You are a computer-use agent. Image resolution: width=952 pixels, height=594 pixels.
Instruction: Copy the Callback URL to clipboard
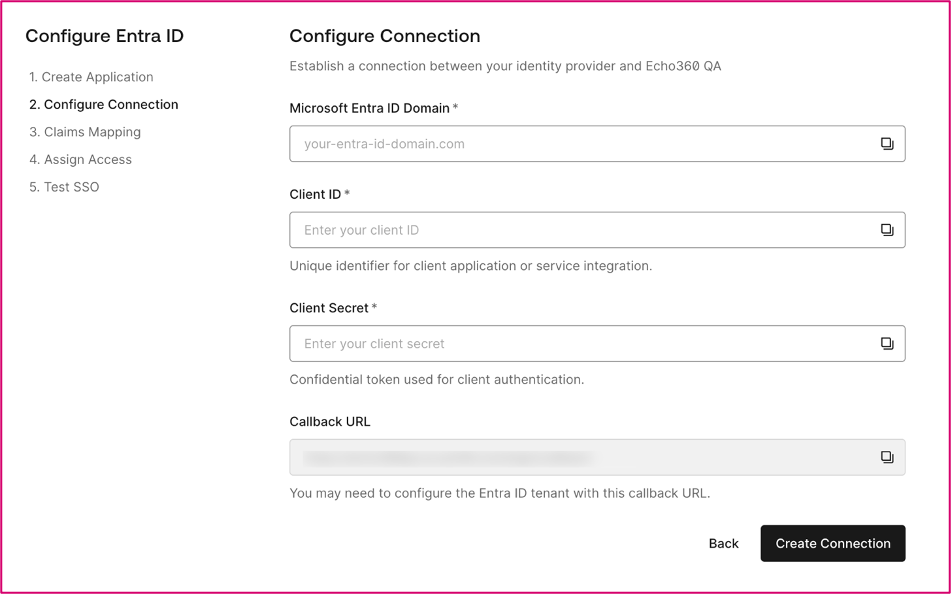(x=886, y=457)
